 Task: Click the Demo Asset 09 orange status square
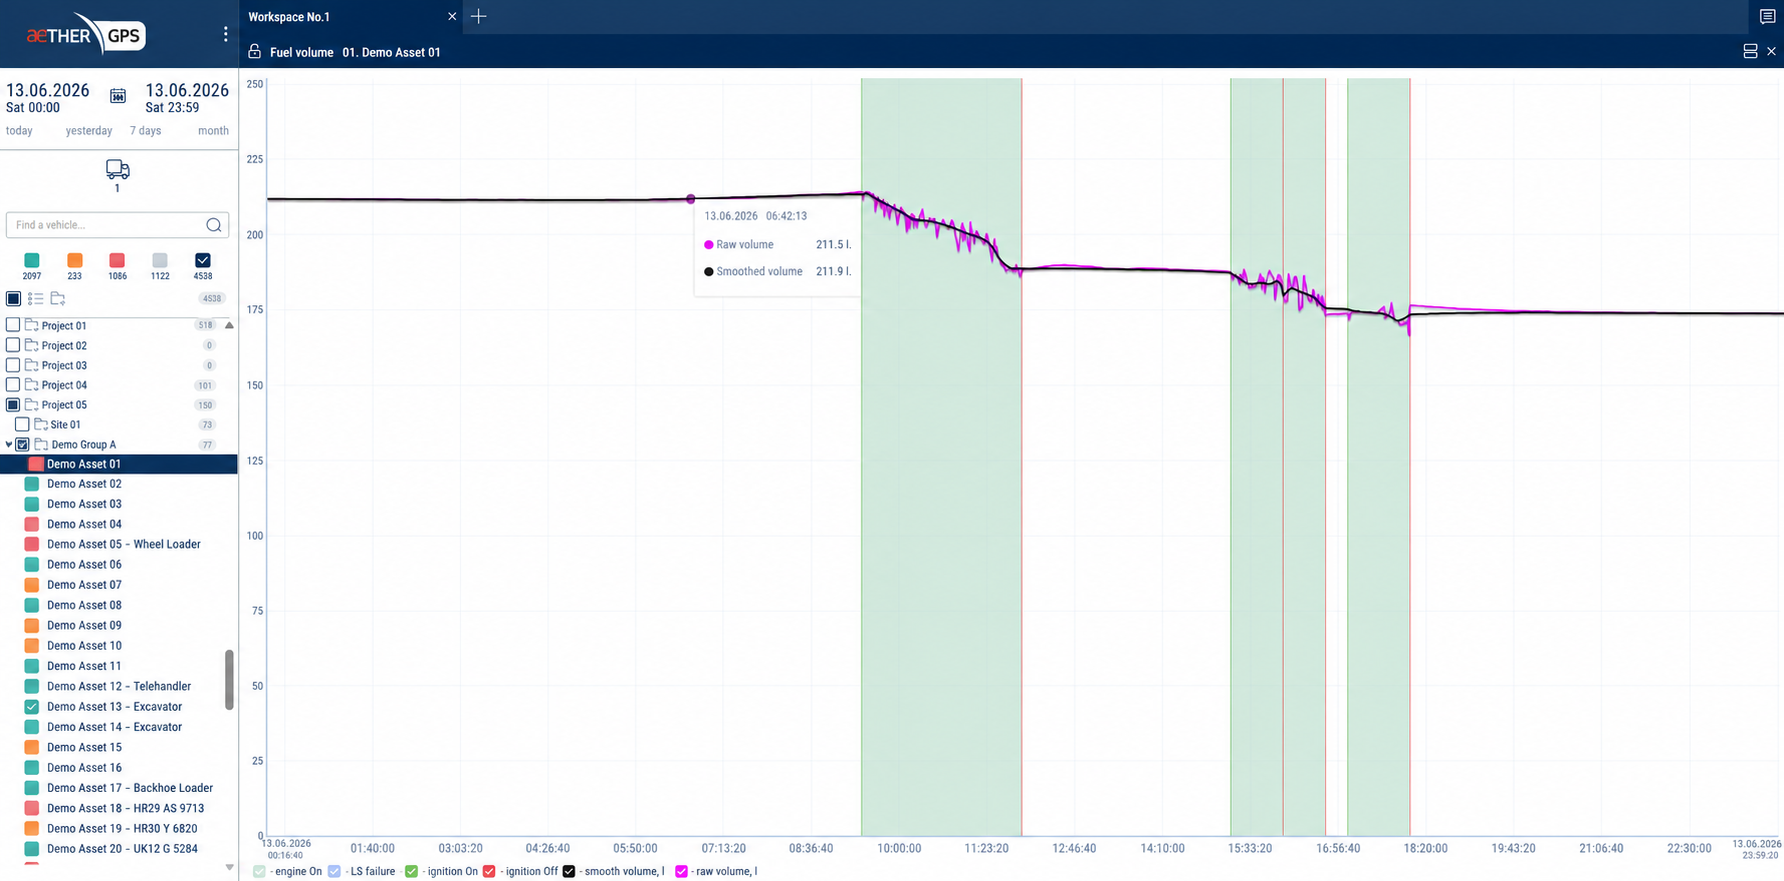(32, 625)
